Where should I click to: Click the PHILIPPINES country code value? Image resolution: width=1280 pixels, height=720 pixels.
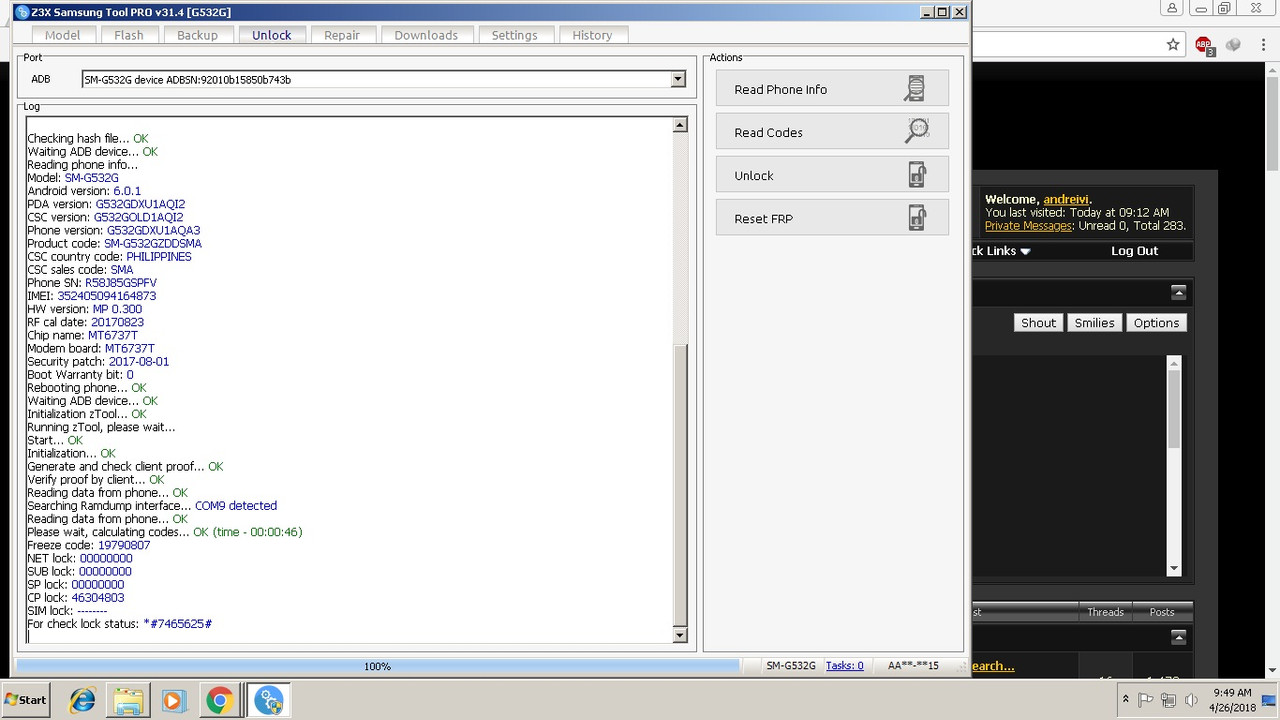coord(159,257)
